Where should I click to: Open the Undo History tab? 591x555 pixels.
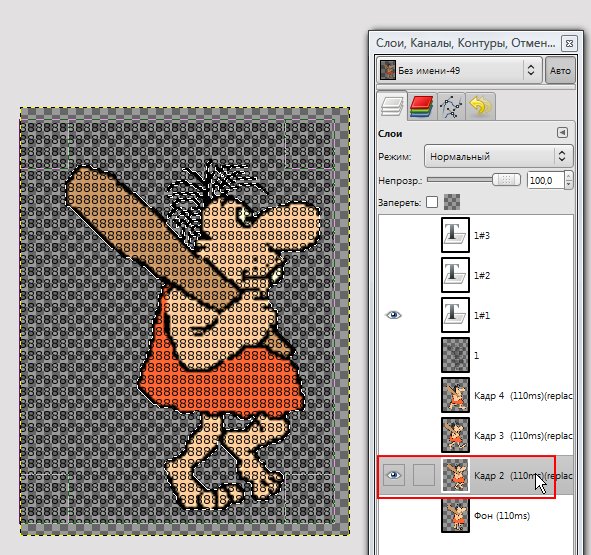coord(480,107)
